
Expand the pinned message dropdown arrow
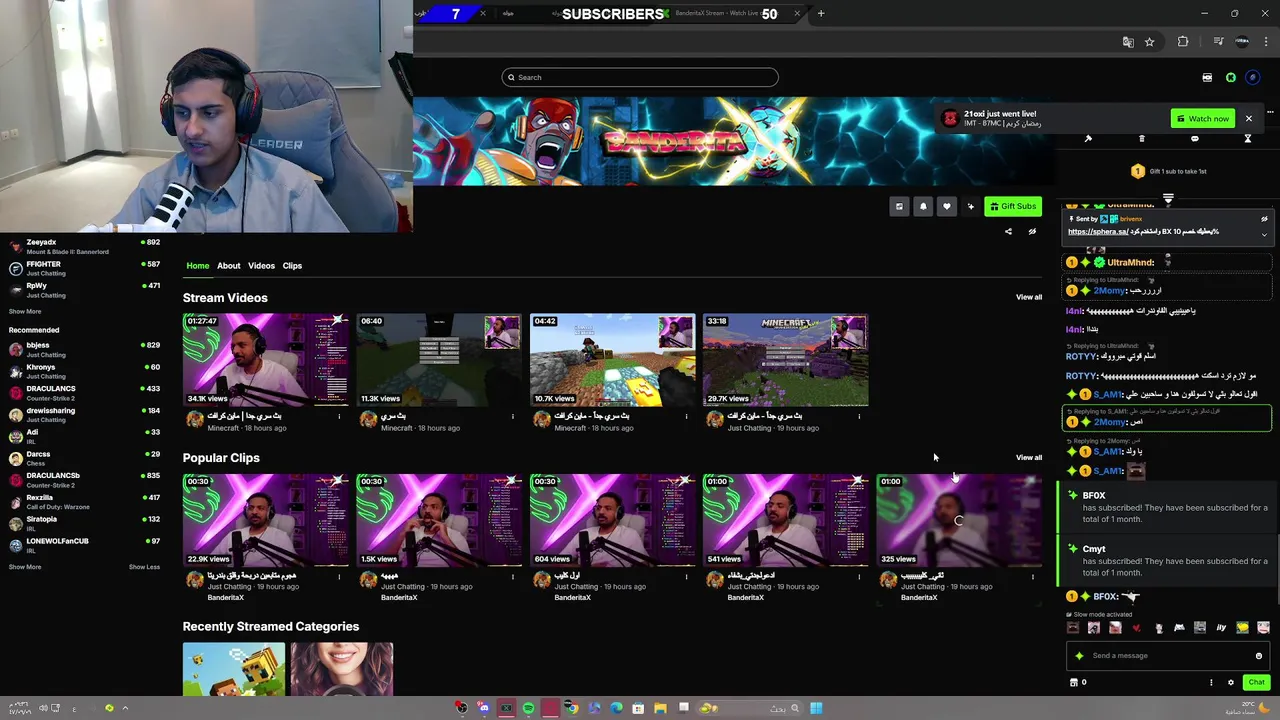coord(1264,235)
